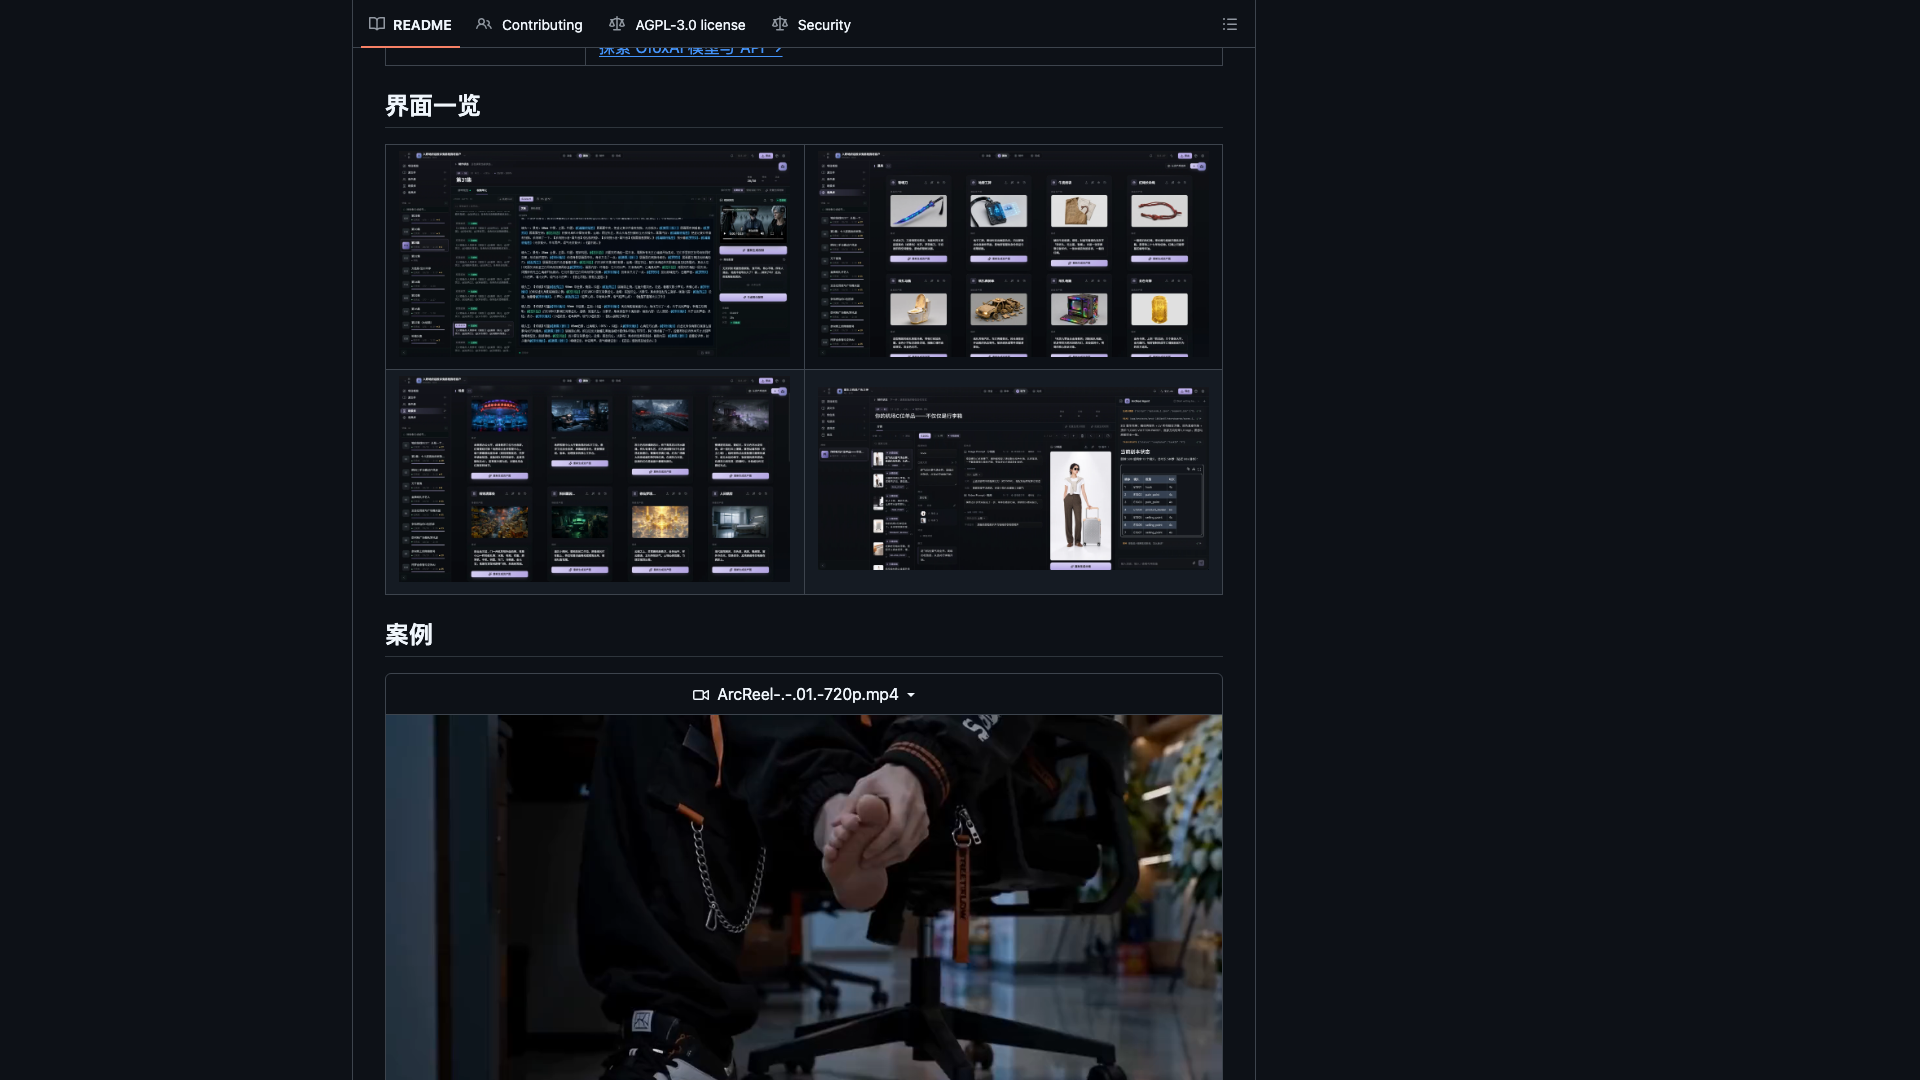Screen dimensions: 1920x1080
Task: Click the ArcReel-.-.01.-720p.mp4 filename
Action: (x=808, y=695)
